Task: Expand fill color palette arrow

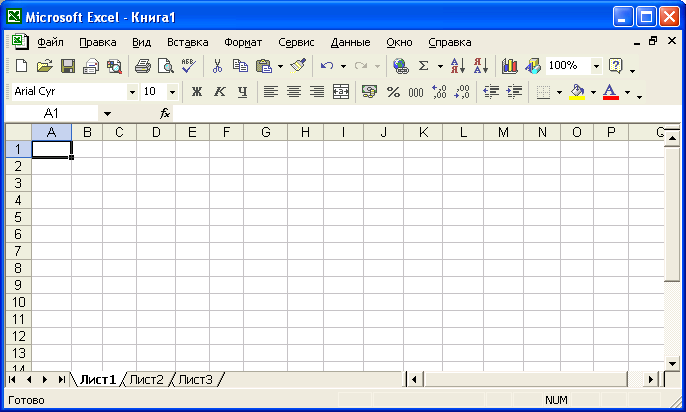Action: point(593,92)
